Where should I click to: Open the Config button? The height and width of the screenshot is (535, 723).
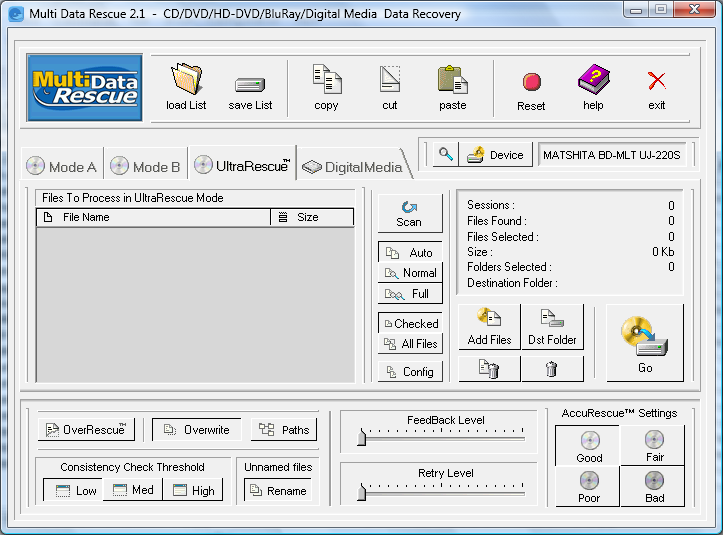pyautogui.click(x=410, y=371)
